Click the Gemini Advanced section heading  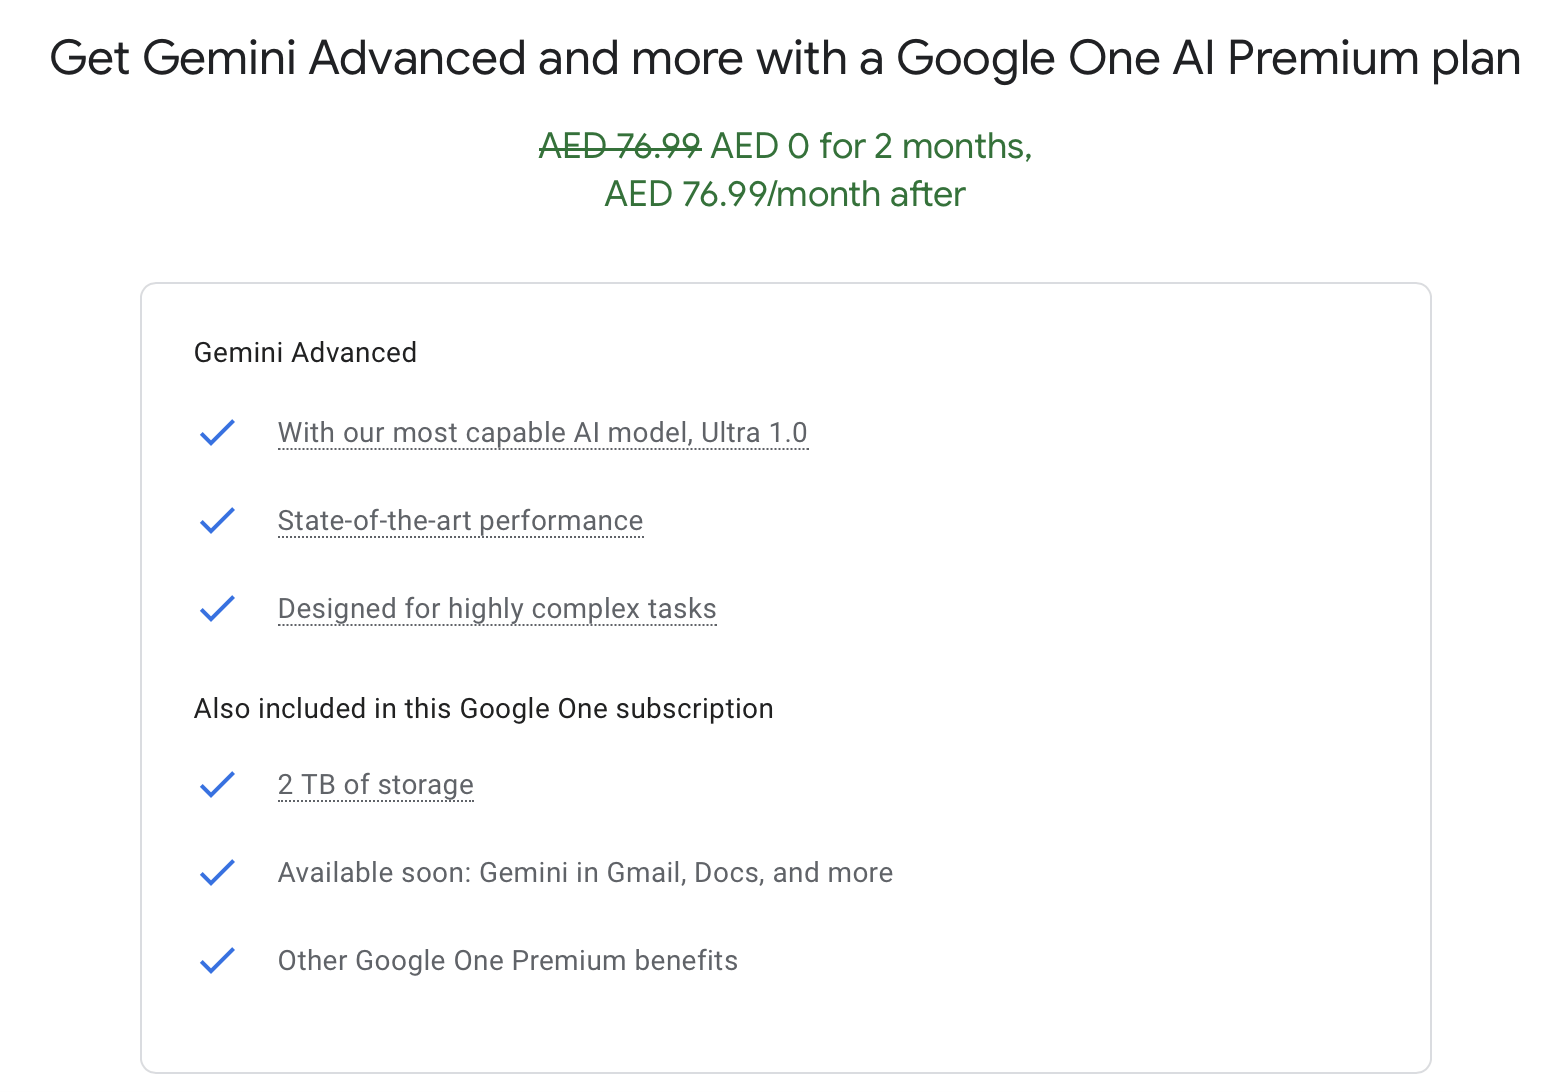[305, 353]
